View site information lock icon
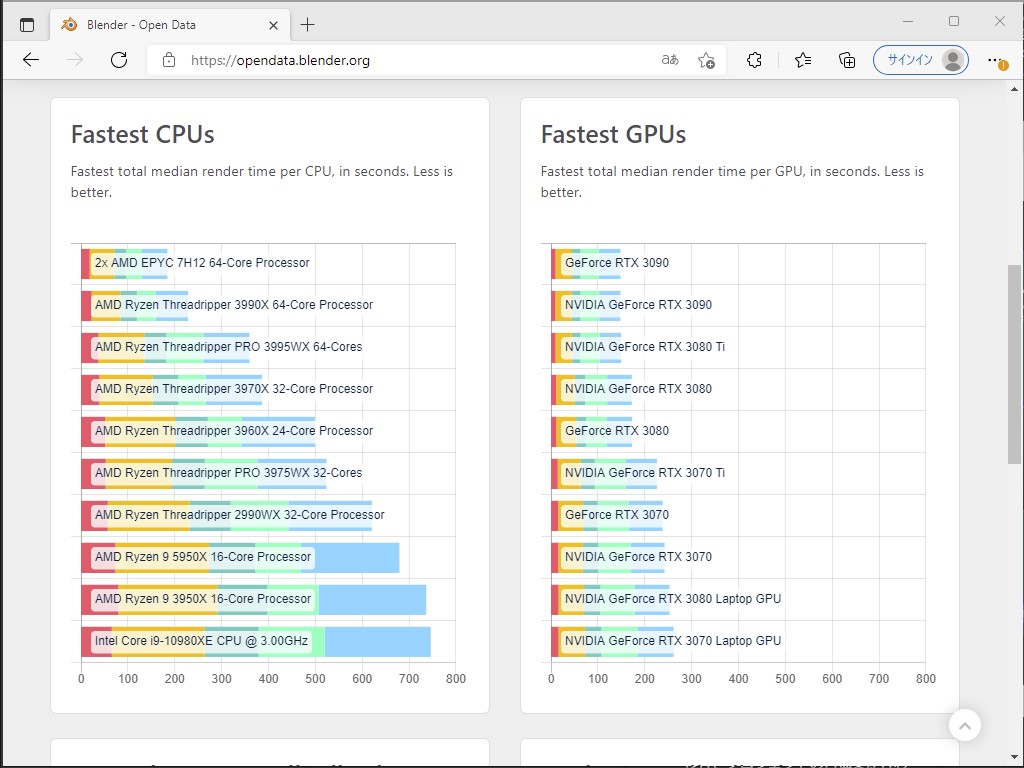 [169, 60]
